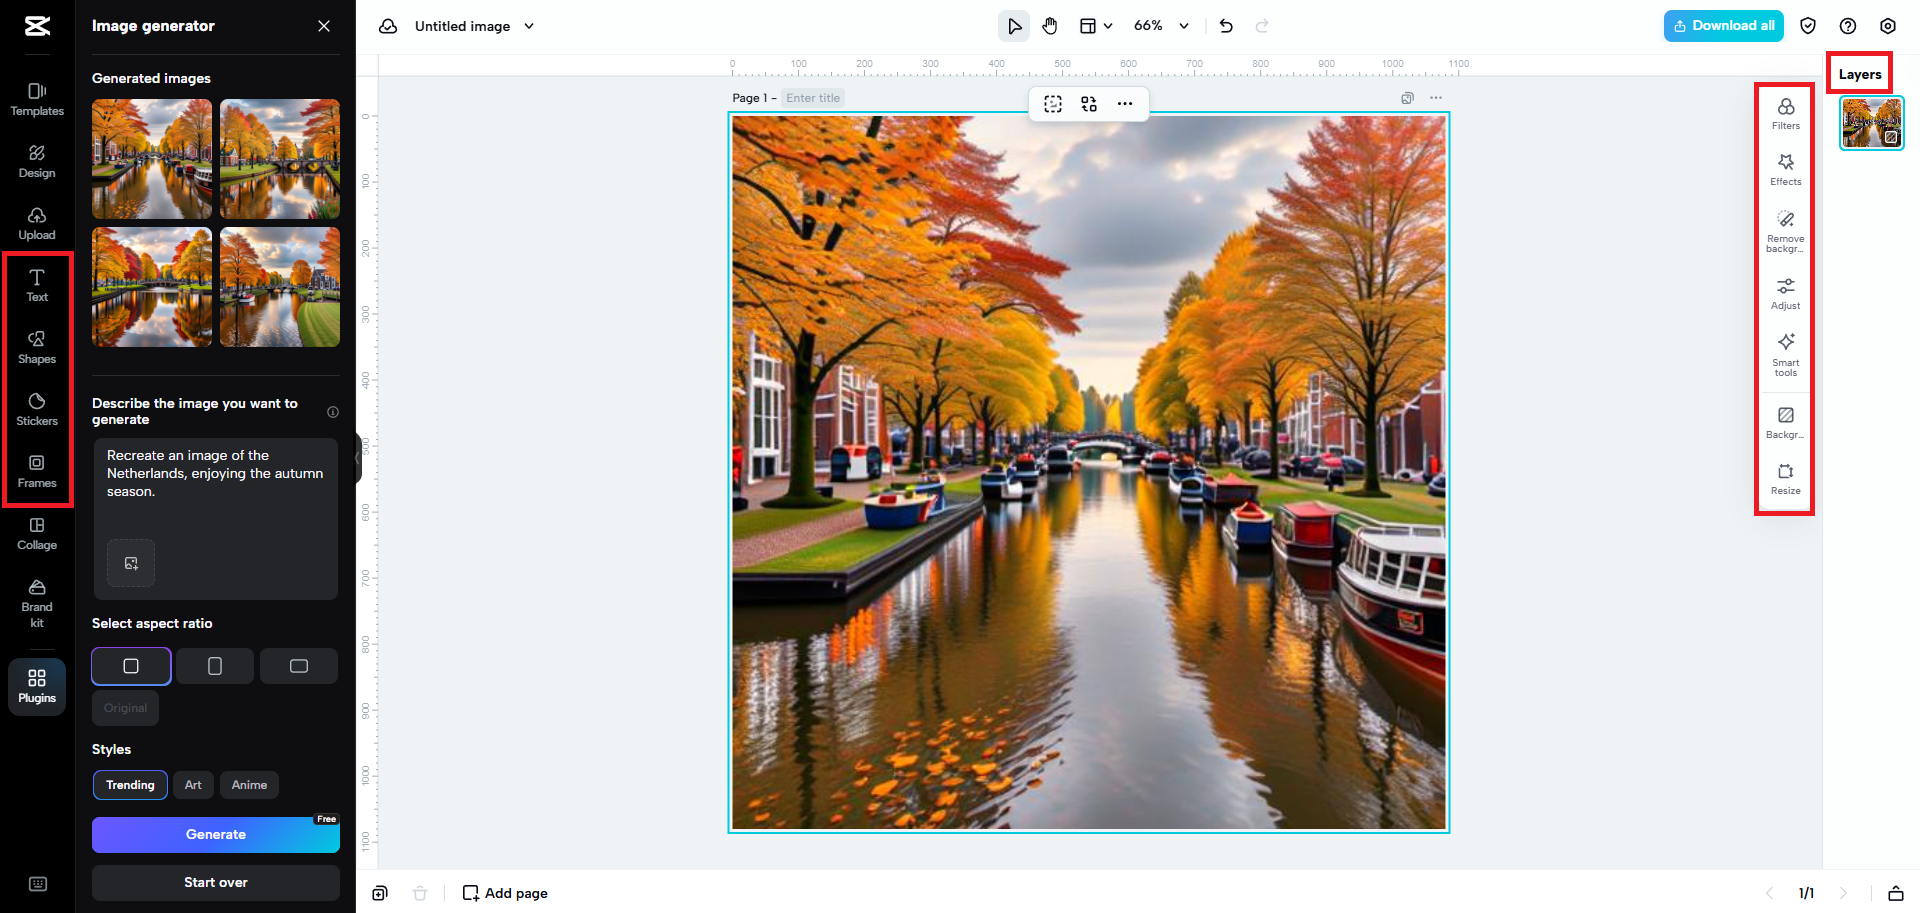
Task: Open the Resize tool
Action: [1785, 478]
